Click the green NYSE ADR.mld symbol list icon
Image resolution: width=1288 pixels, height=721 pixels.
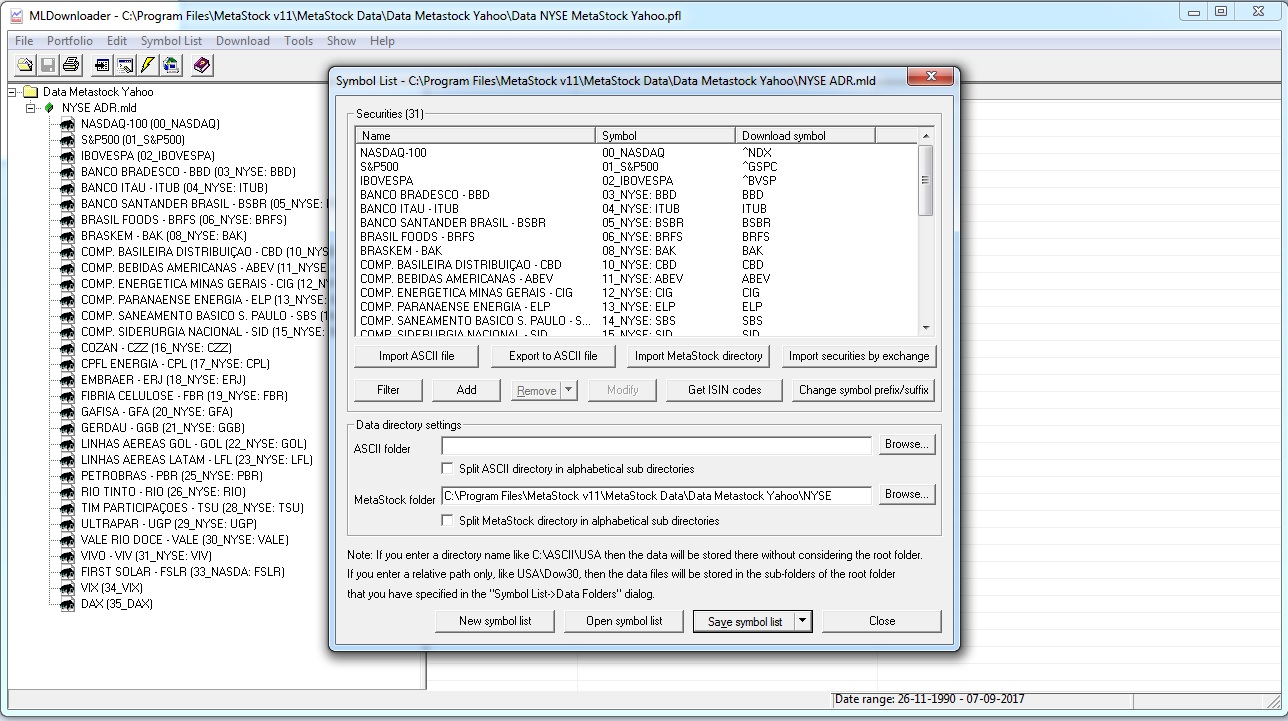(50, 108)
